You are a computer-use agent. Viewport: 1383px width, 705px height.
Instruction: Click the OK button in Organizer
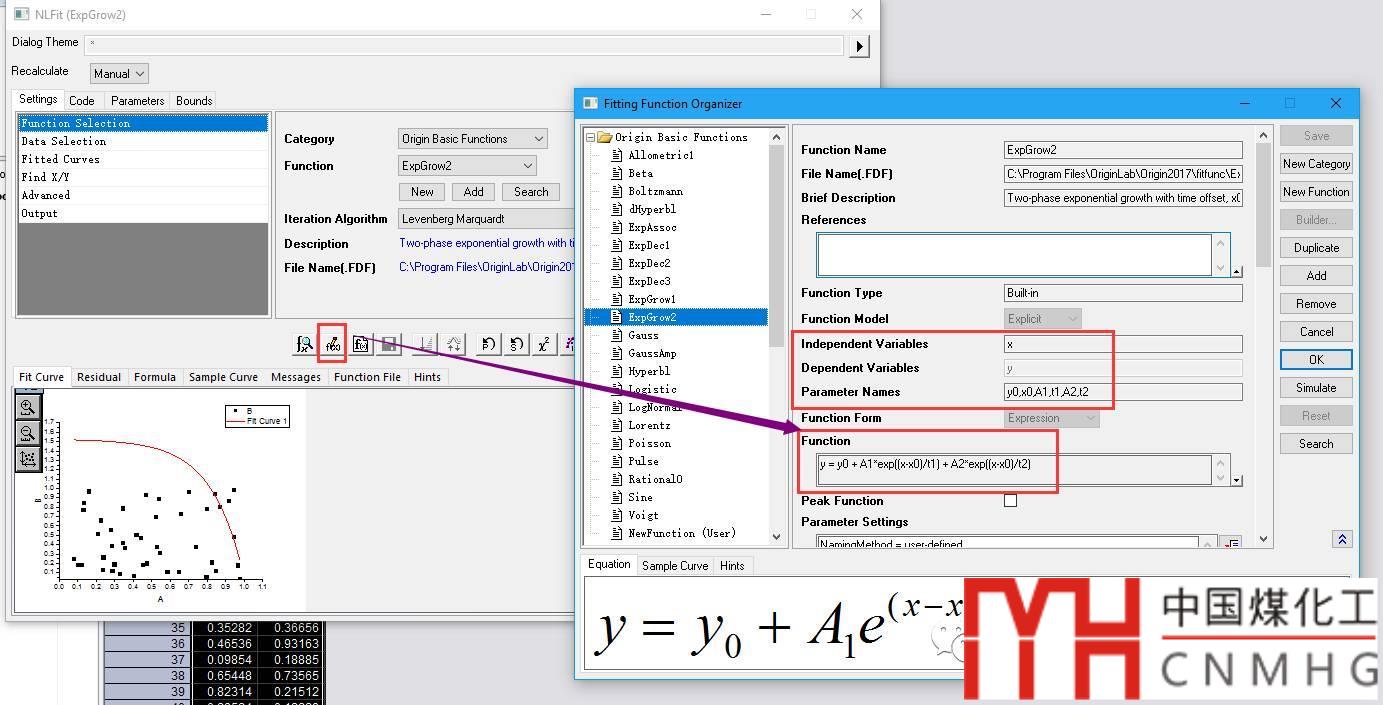click(x=1316, y=360)
